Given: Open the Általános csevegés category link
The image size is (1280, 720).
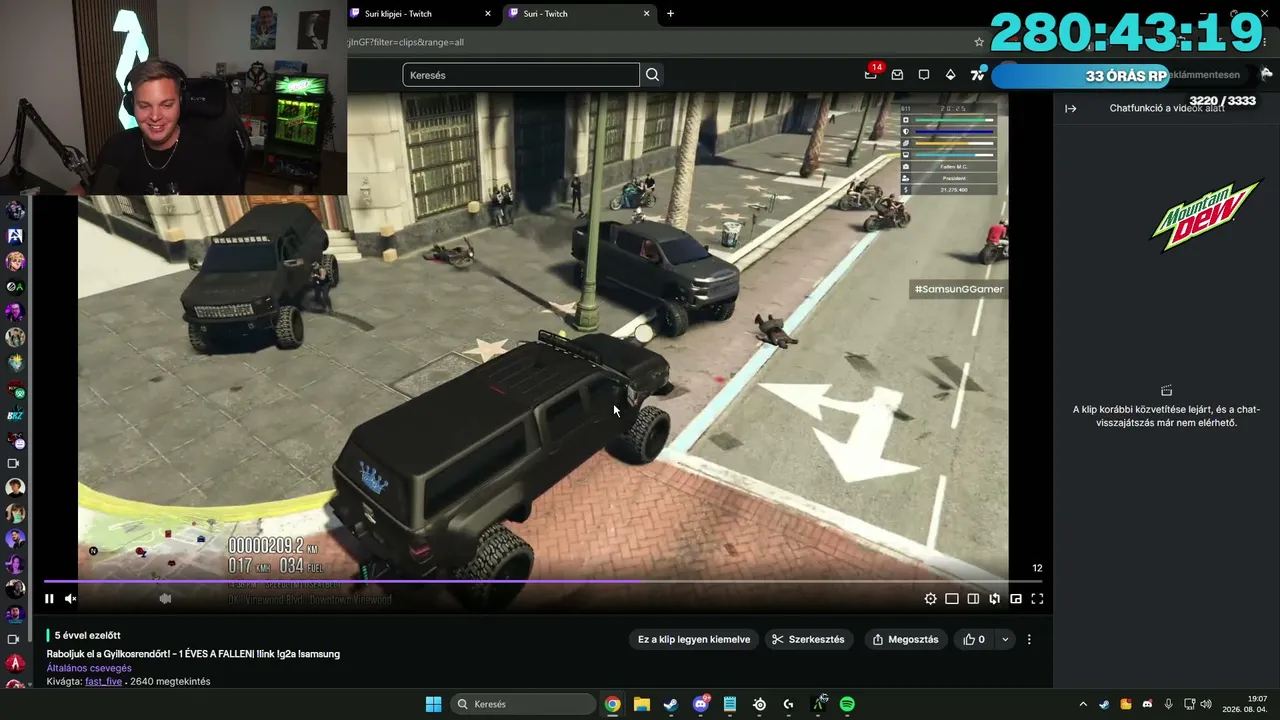Looking at the screenshot, I should [x=89, y=668].
